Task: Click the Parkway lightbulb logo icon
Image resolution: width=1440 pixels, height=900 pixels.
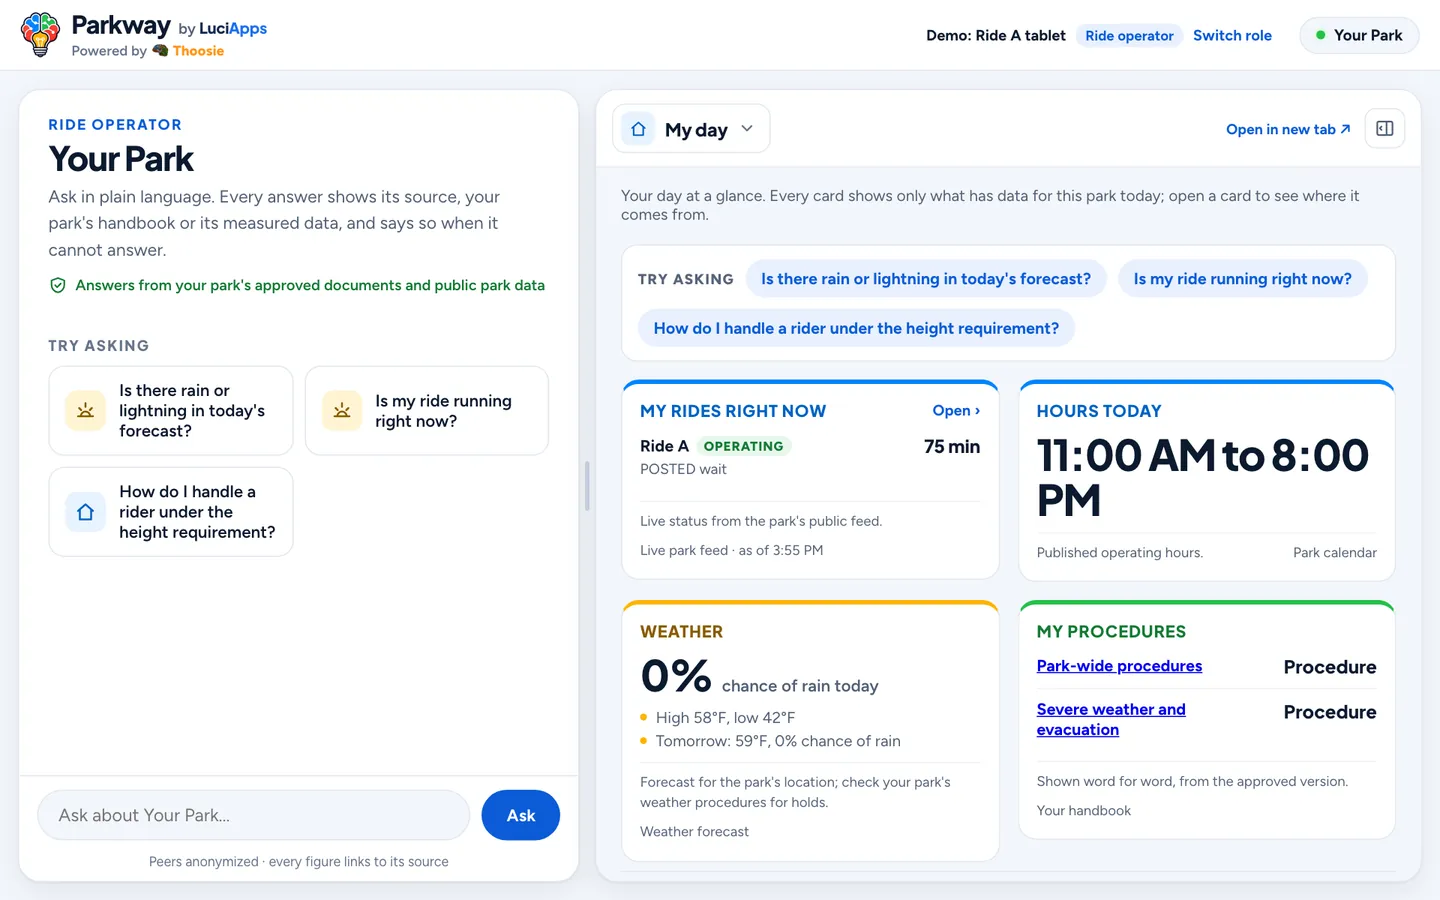Action: (x=40, y=34)
